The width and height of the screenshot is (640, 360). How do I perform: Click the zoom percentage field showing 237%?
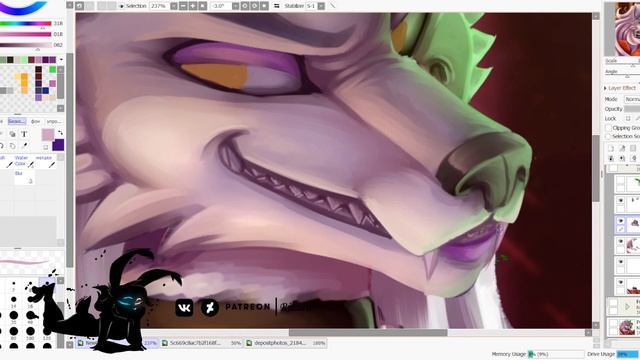[159, 6]
